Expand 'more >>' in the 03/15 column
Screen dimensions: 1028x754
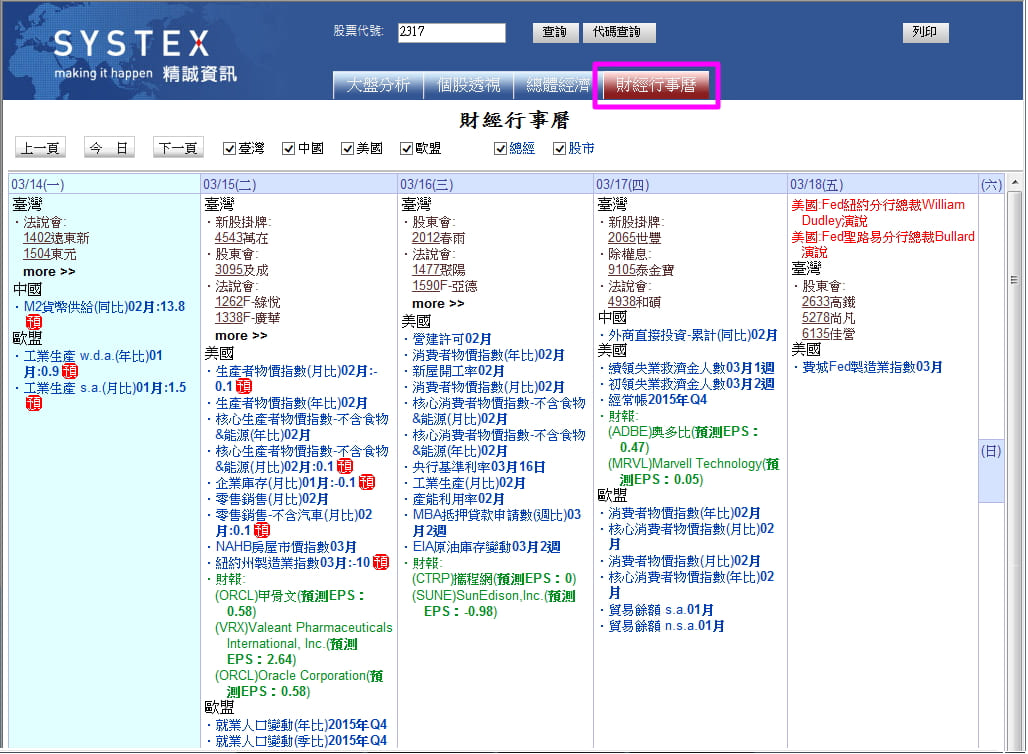coord(241,335)
